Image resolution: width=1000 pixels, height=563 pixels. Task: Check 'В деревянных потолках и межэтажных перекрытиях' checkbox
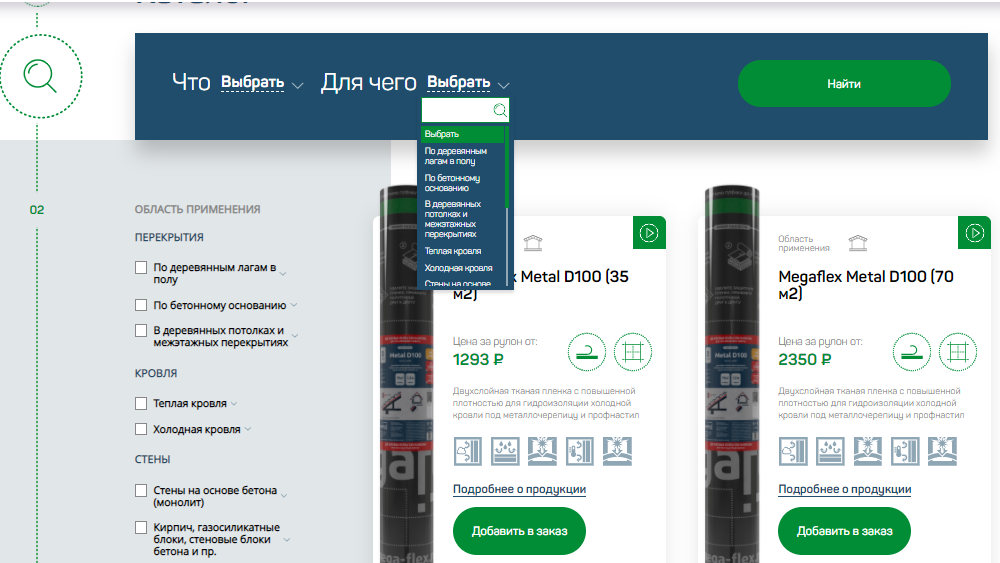pos(141,330)
